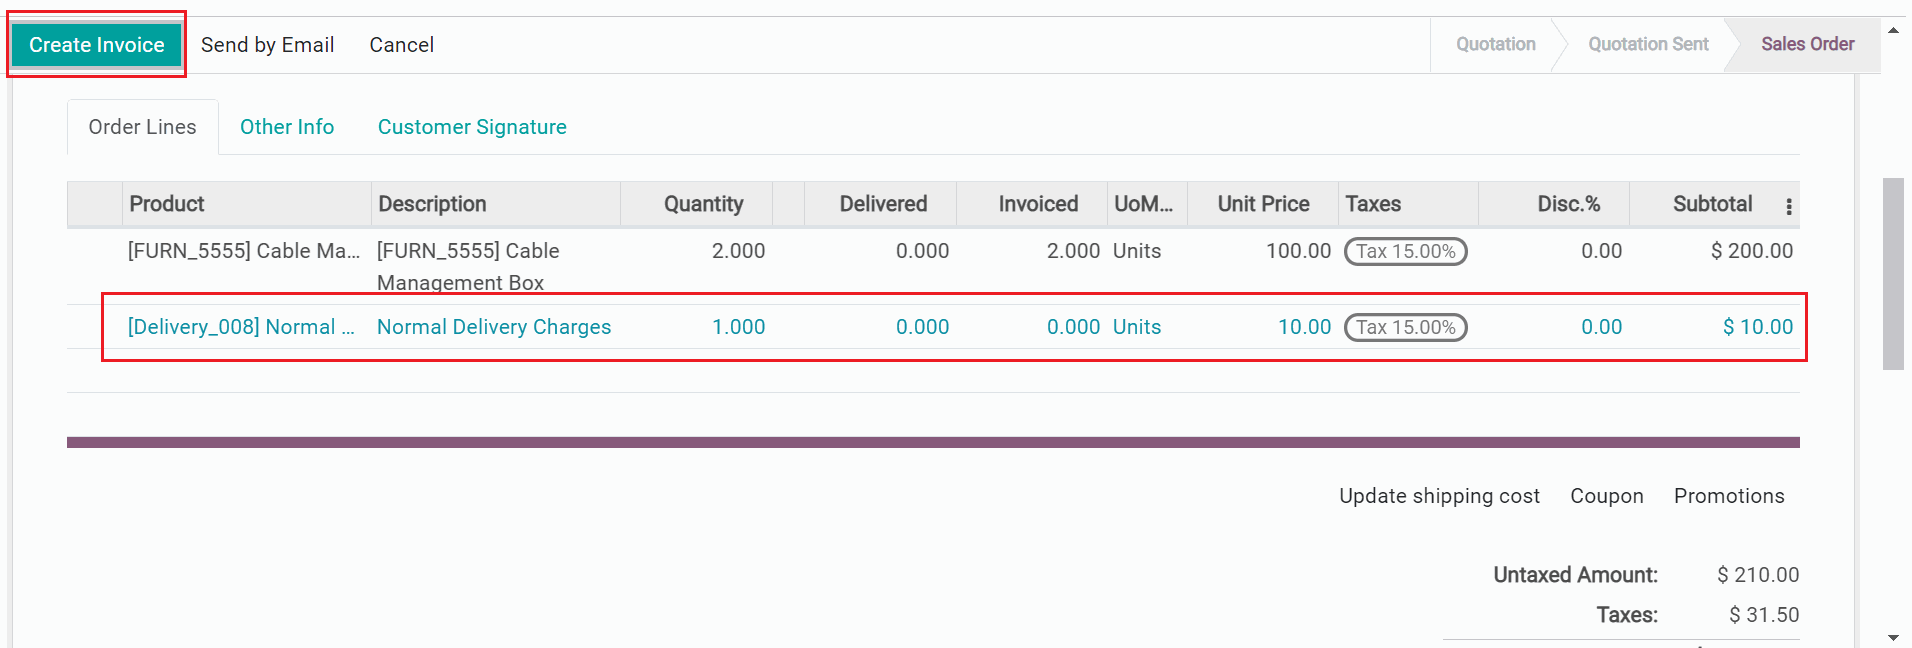
Task: Click Update shipping cost link
Action: pos(1438,496)
